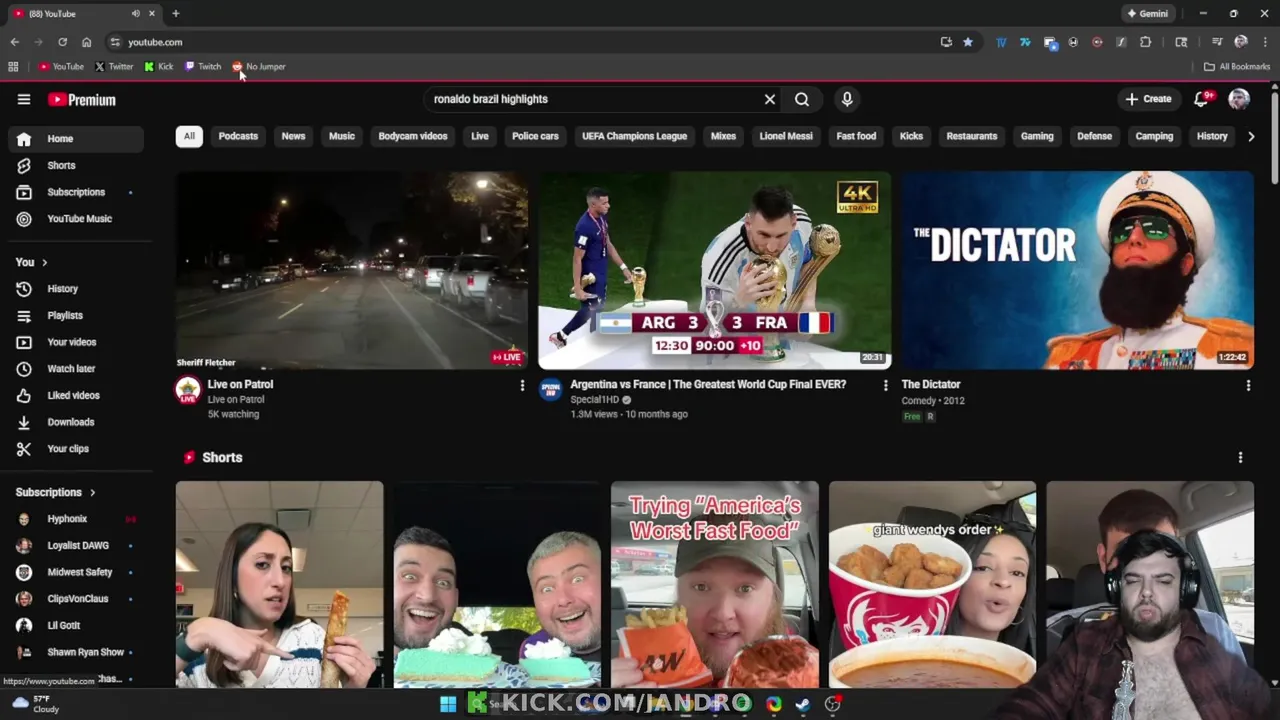Open Watch later list
This screenshot has height=720, width=1280.
click(76, 369)
